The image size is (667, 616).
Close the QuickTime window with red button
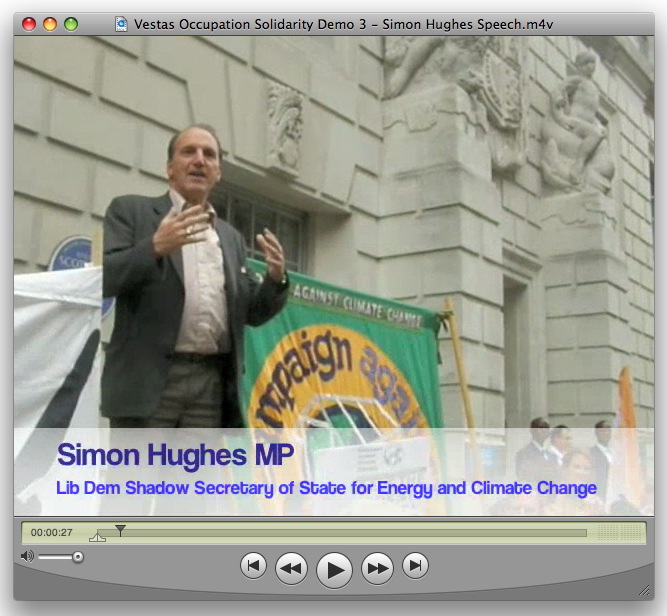(29, 24)
